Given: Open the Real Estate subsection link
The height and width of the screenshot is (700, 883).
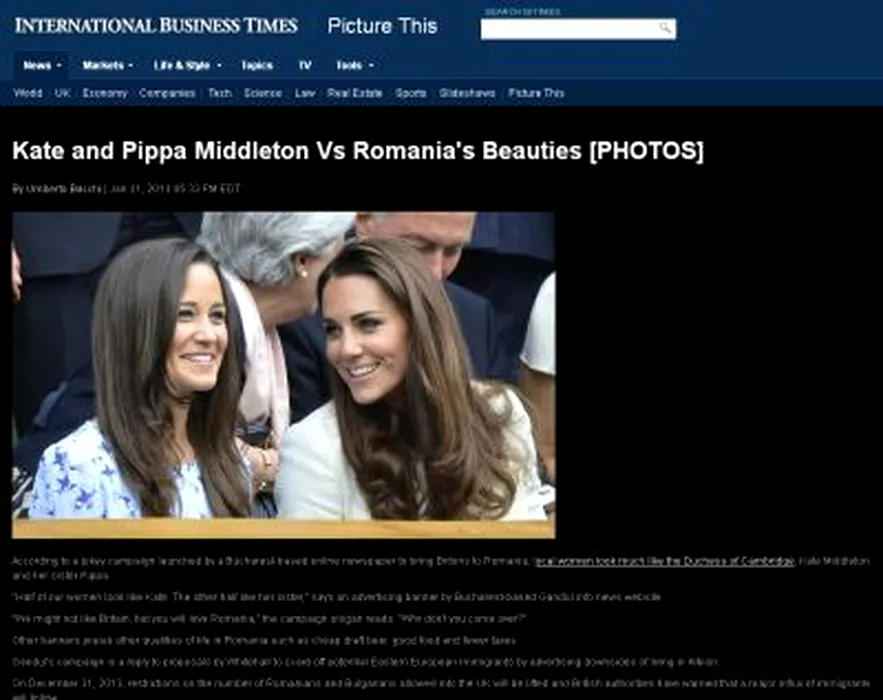Looking at the screenshot, I should click(355, 93).
